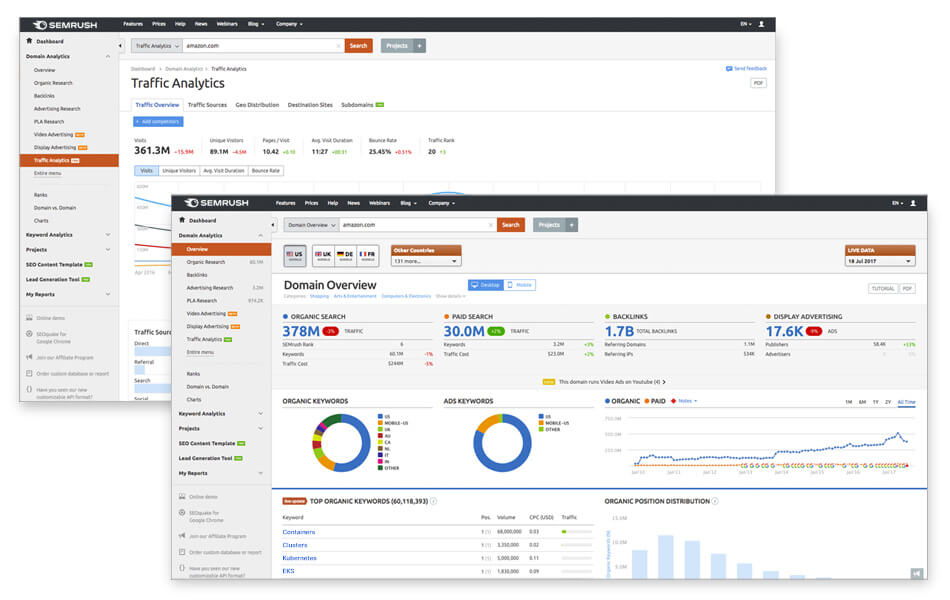Viewport: 950px width, 600px height.
Task: Select Bounce Rate chart metric toggle
Action: [x=265, y=171]
